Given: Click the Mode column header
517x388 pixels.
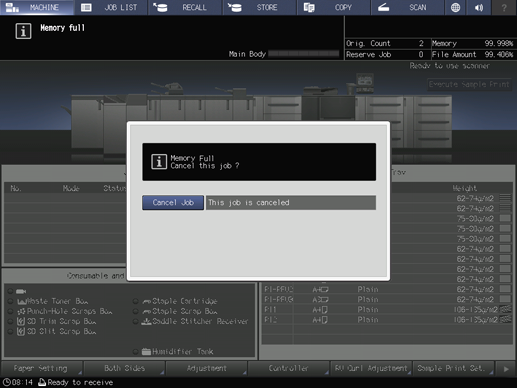Looking at the screenshot, I should pyautogui.click(x=71, y=188).
